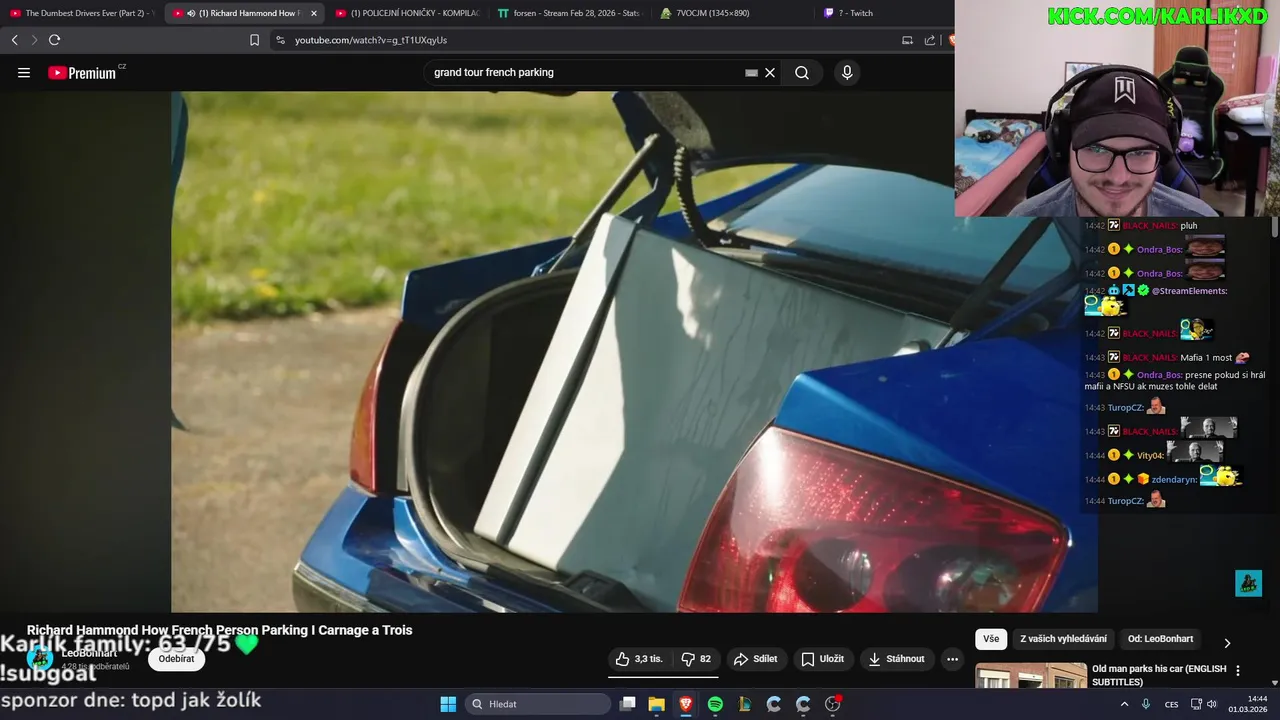The width and height of the screenshot is (1280, 720).
Task: Close the Richard Hammond browser tab
Action: tap(314, 13)
